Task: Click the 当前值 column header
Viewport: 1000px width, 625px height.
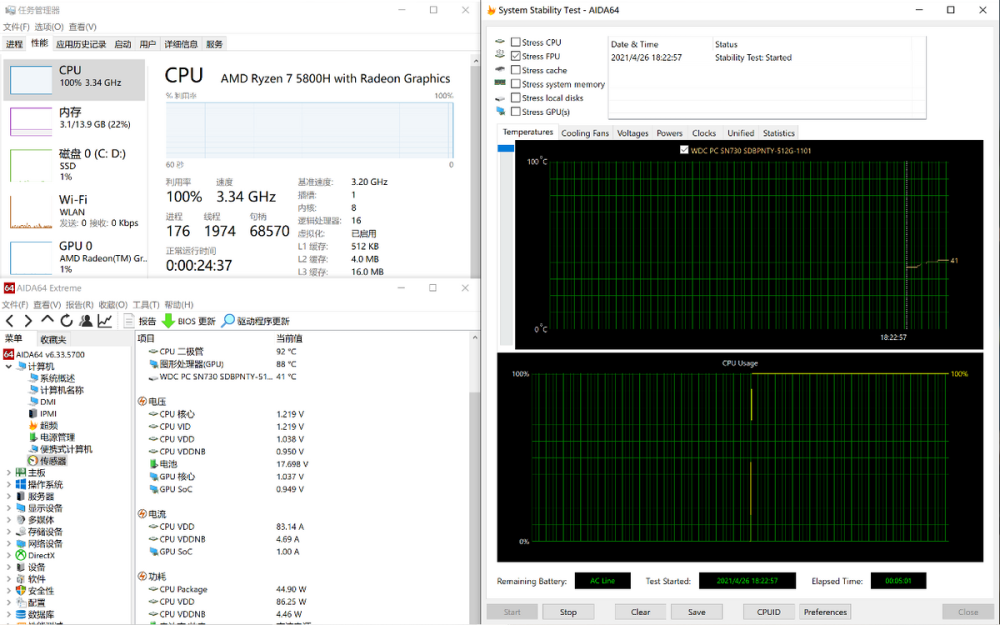Action: [x=289, y=338]
